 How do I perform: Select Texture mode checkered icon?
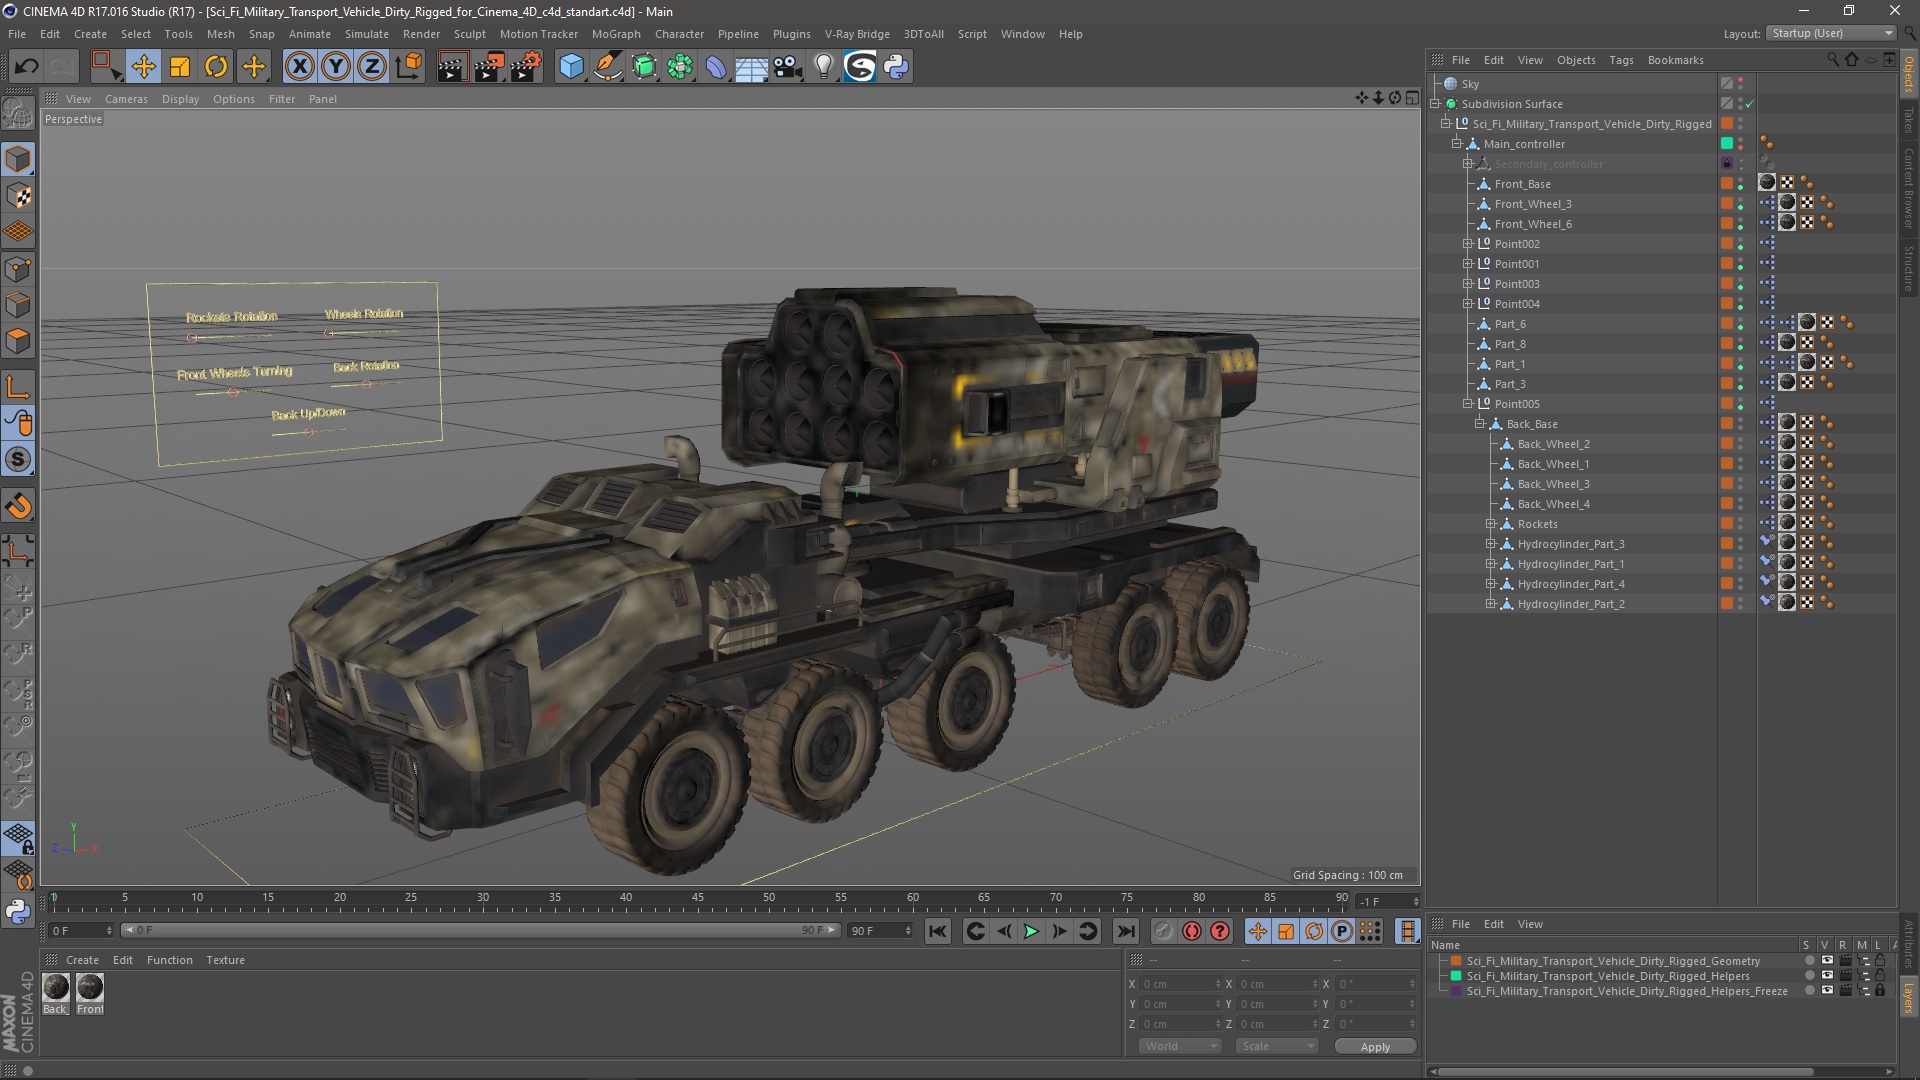(18, 196)
